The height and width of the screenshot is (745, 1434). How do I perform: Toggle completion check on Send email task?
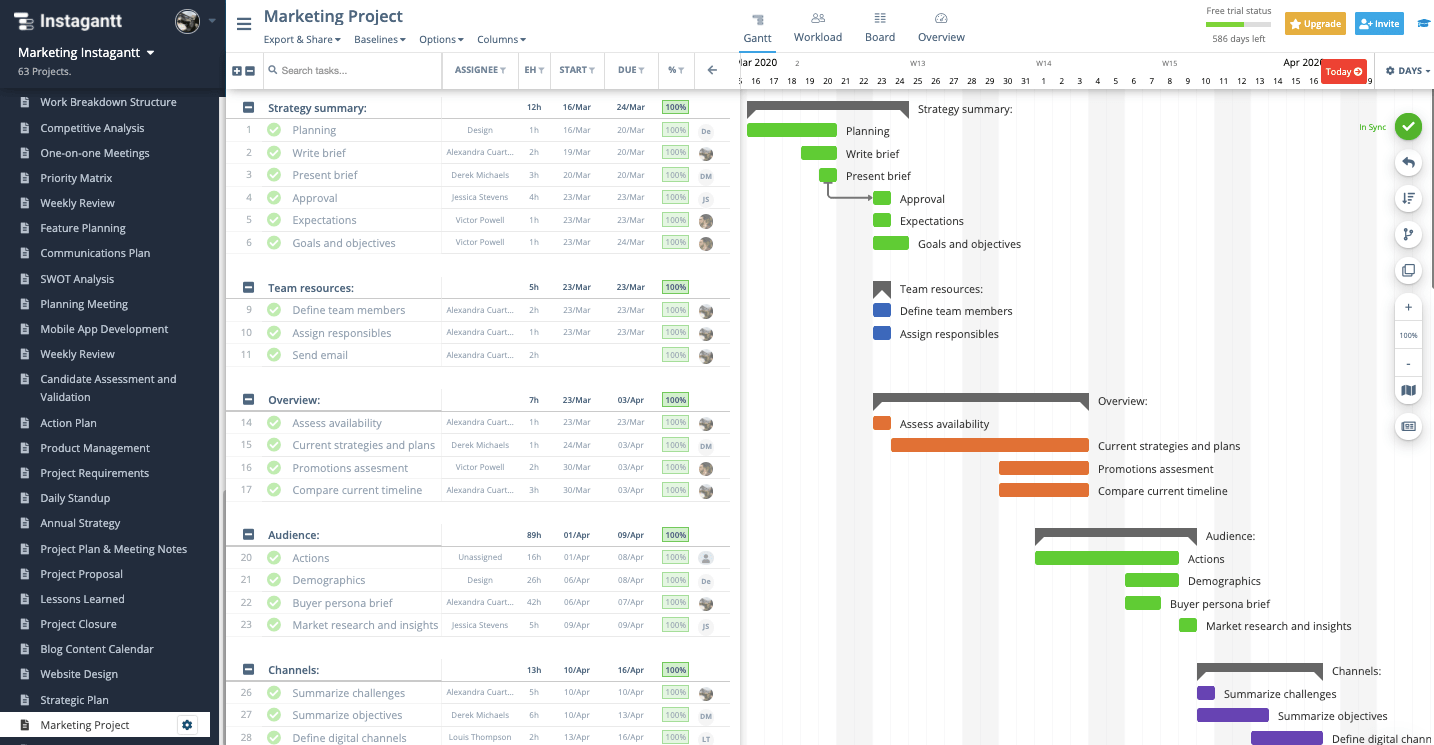274,354
